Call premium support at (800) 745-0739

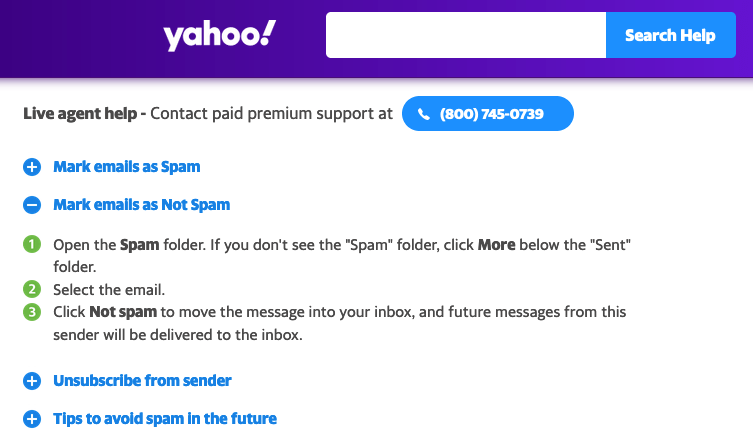click(490, 114)
